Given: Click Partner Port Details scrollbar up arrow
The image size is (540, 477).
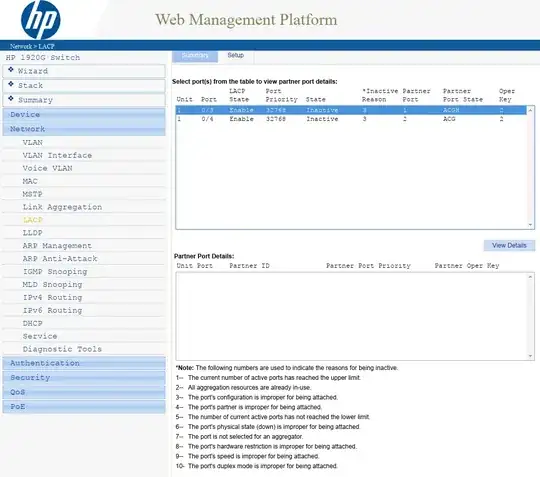Looking at the screenshot, I should tap(530, 277).
